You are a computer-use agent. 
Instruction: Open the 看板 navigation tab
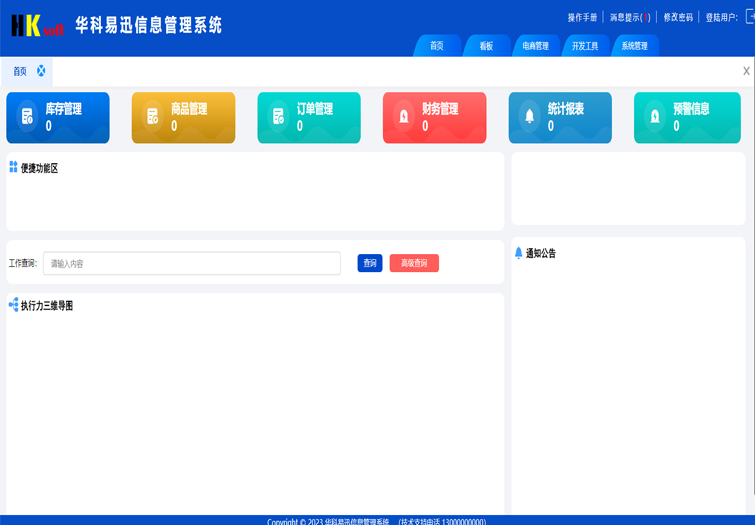(x=486, y=46)
